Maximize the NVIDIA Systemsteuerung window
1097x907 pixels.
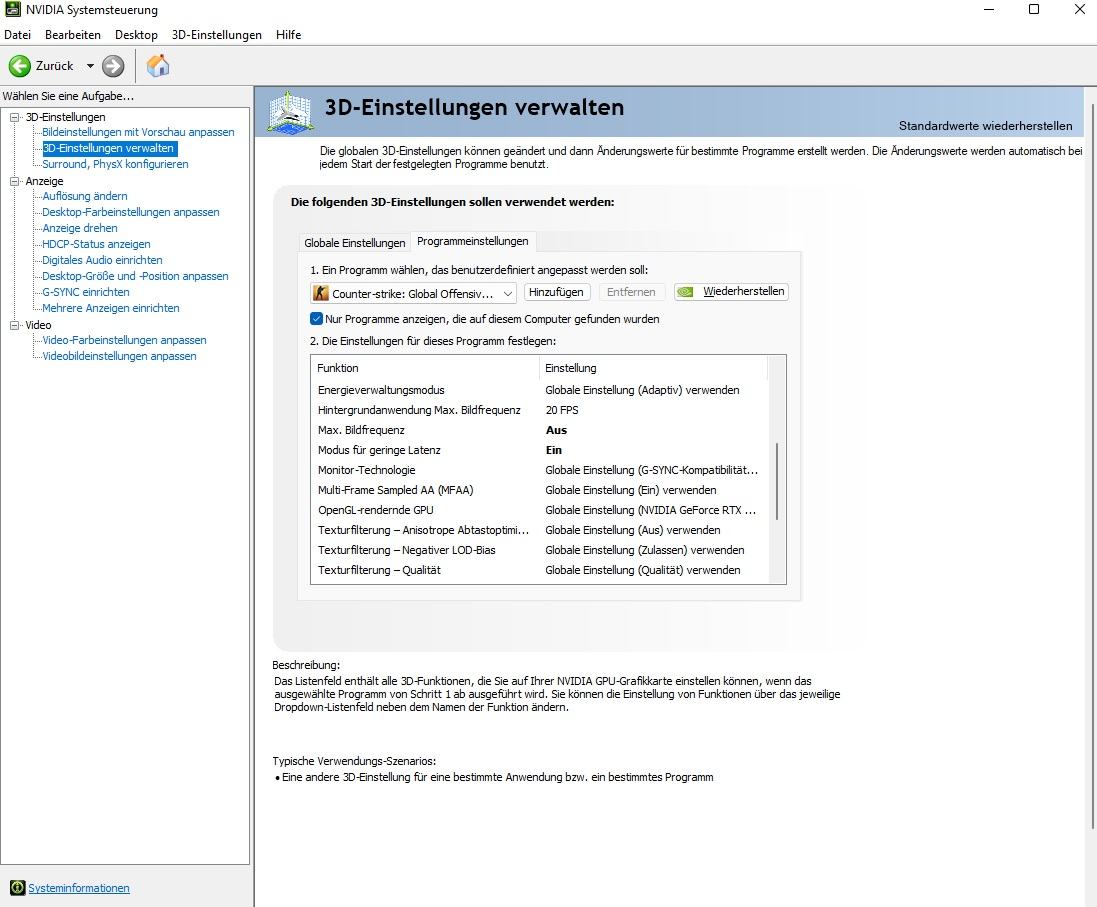tap(1034, 9)
